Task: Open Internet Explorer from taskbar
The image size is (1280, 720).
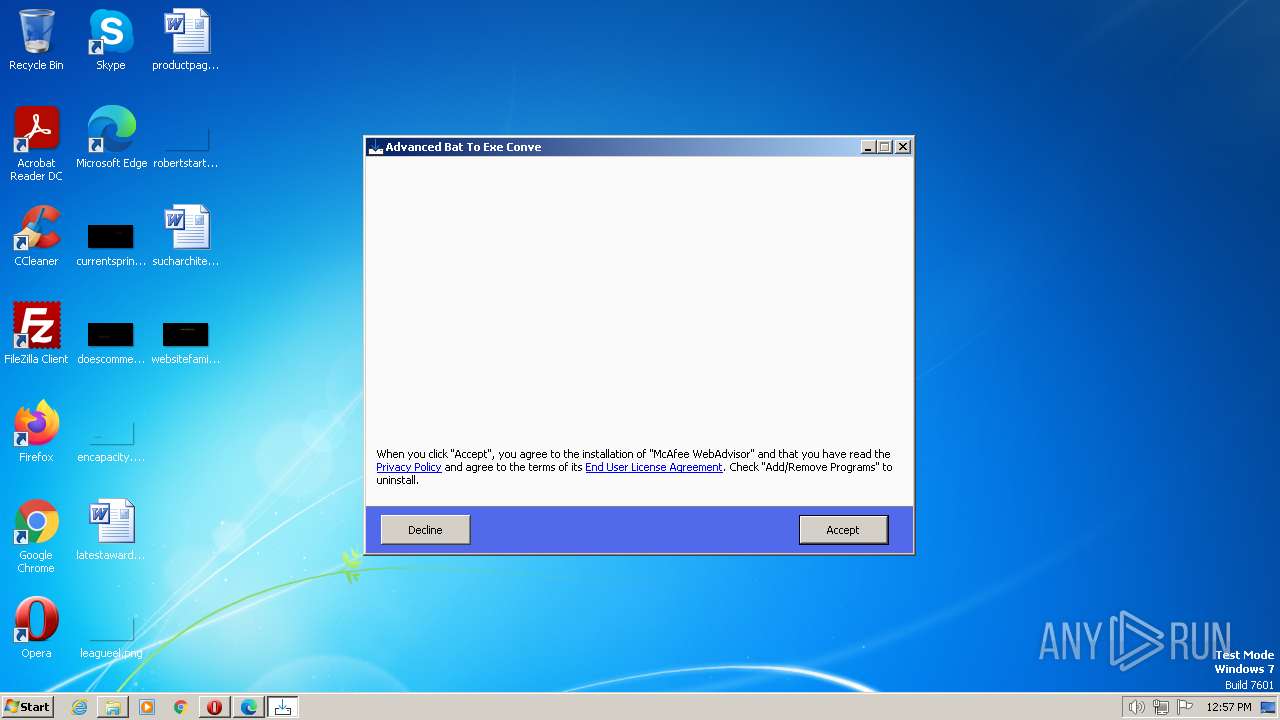Action: (79, 707)
